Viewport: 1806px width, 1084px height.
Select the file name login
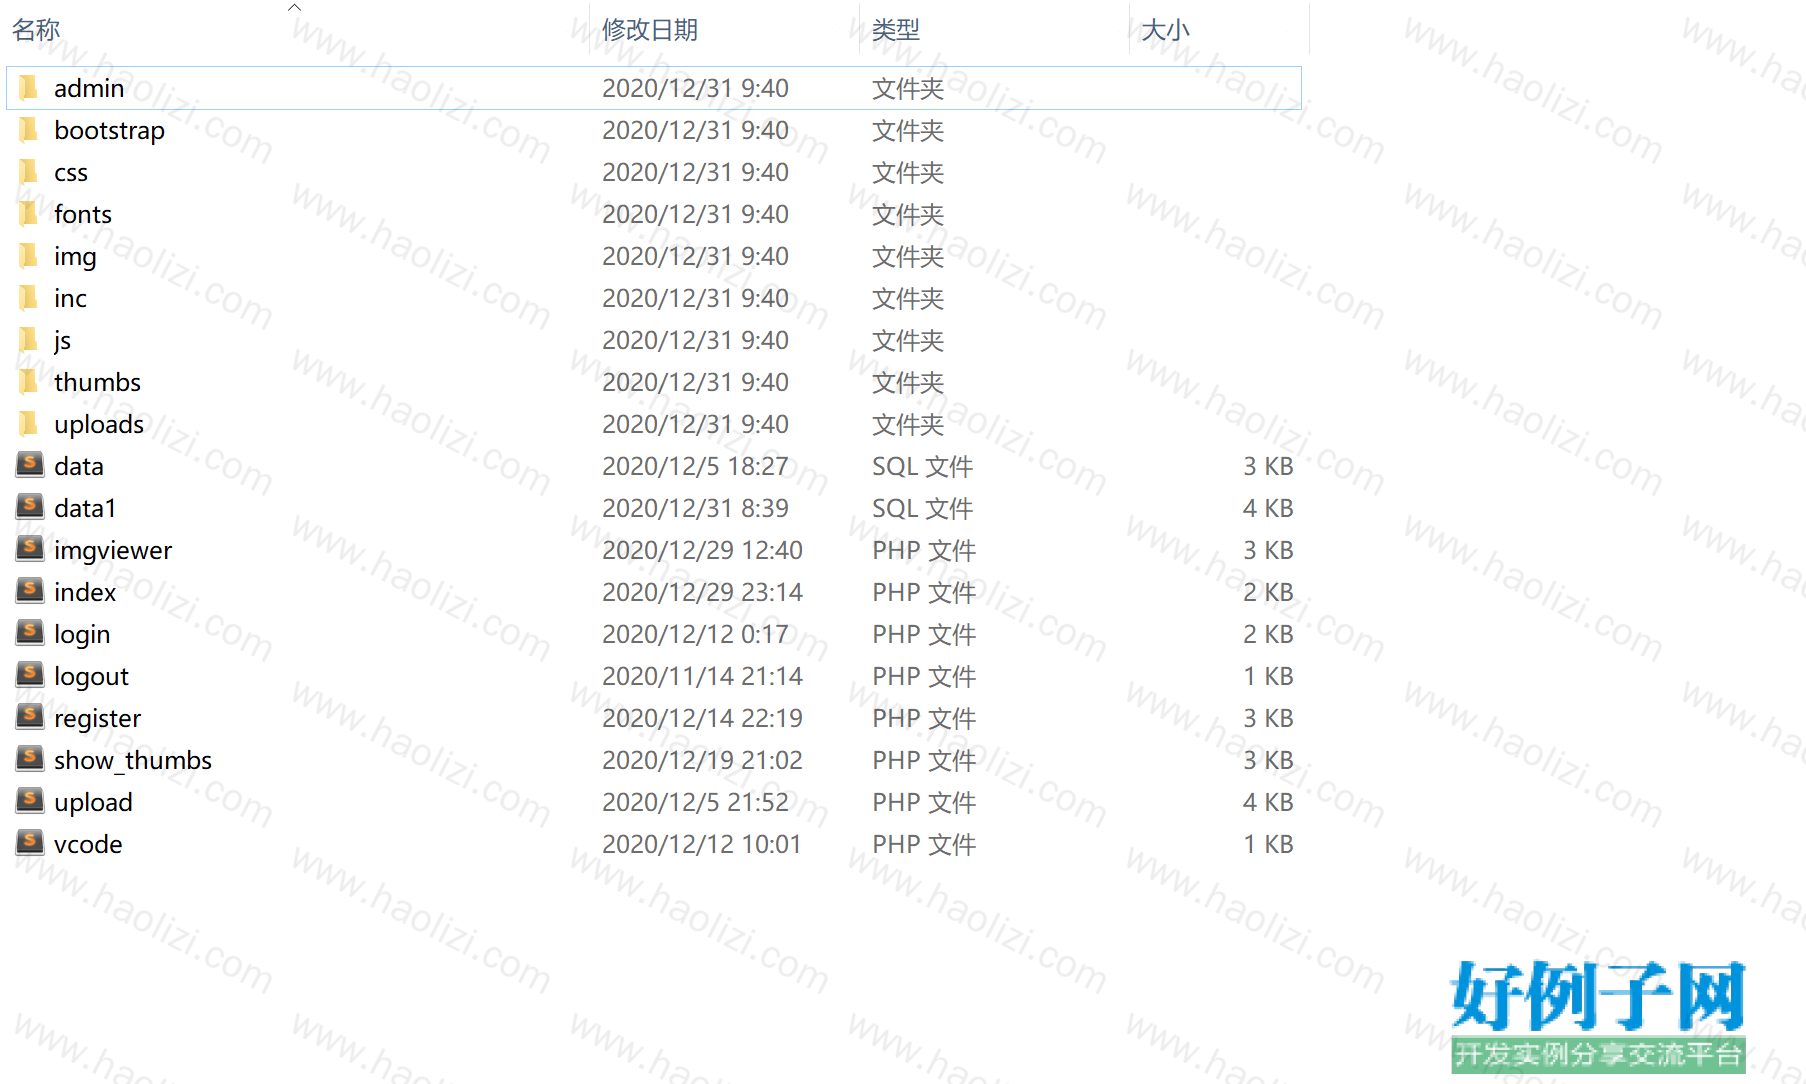click(x=82, y=635)
